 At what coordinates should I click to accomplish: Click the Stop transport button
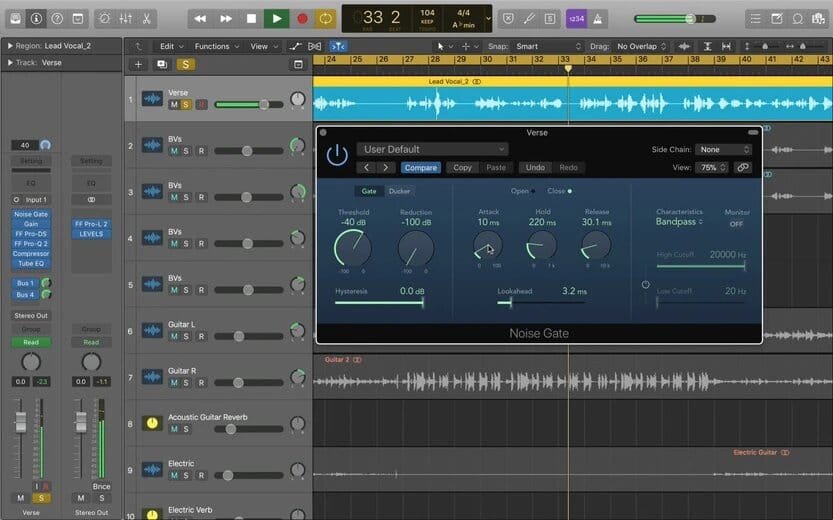click(x=251, y=19)
